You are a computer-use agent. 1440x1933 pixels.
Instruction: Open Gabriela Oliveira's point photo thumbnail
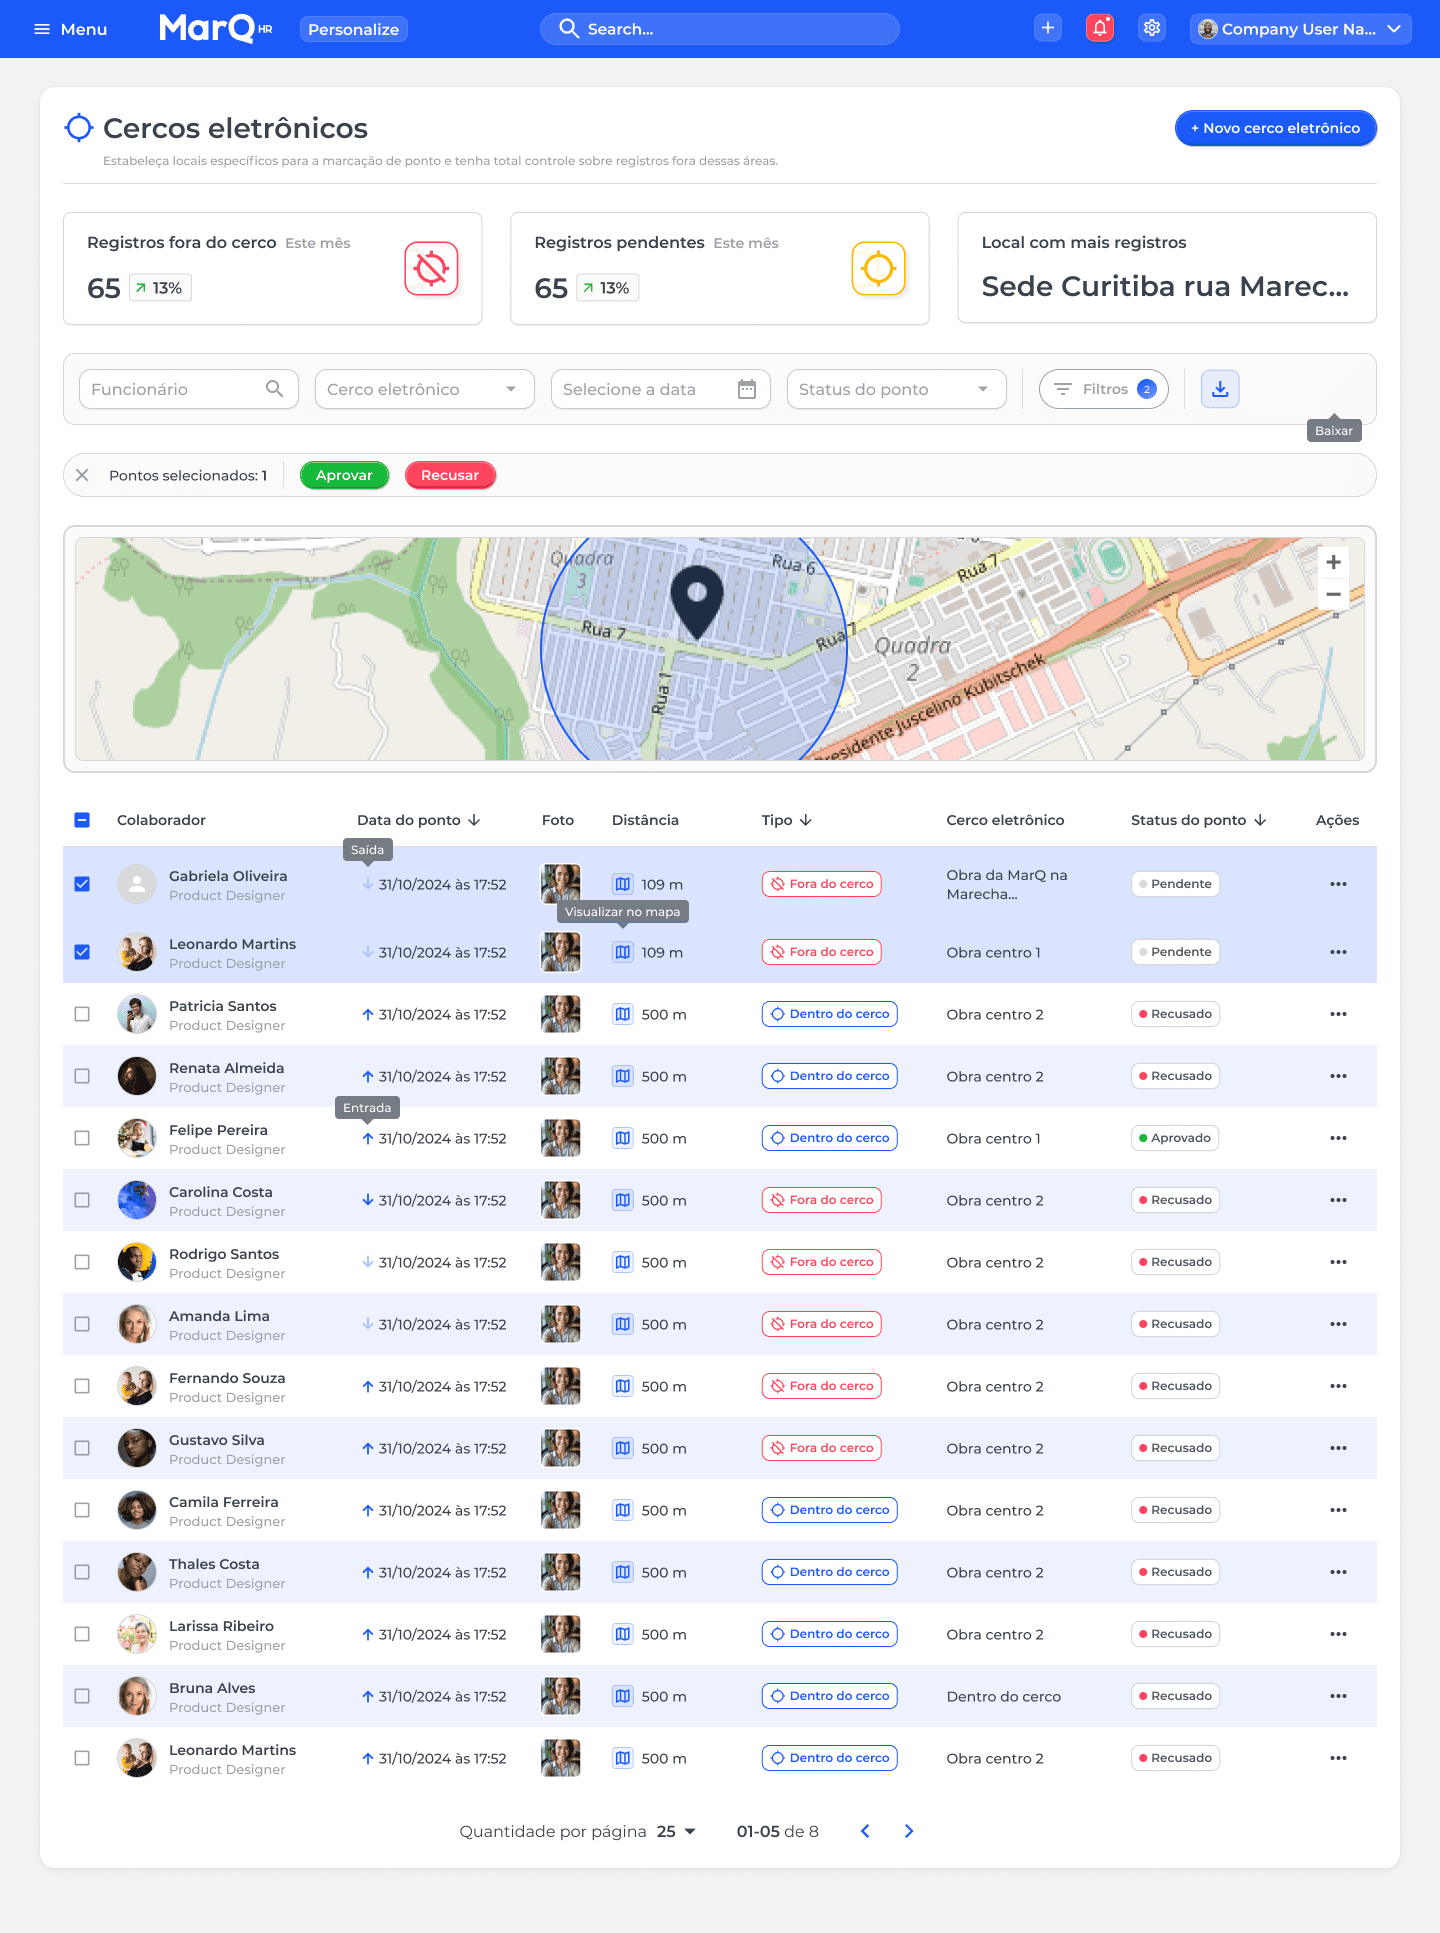tap(561, 884)
